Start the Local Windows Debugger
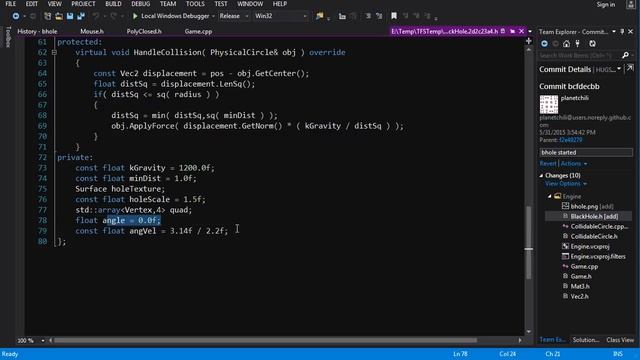Screen dimensions: 640x360 pyautogui.click(x=170, y=16)
